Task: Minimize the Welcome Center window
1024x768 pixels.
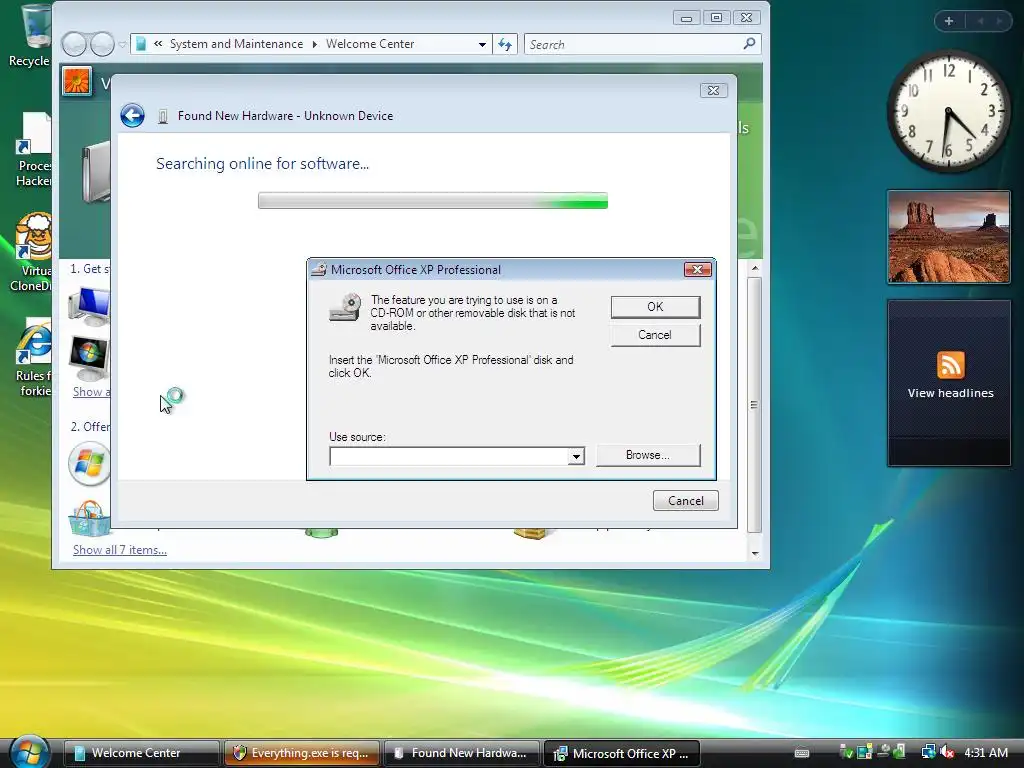Action: (x=686, y=18)
